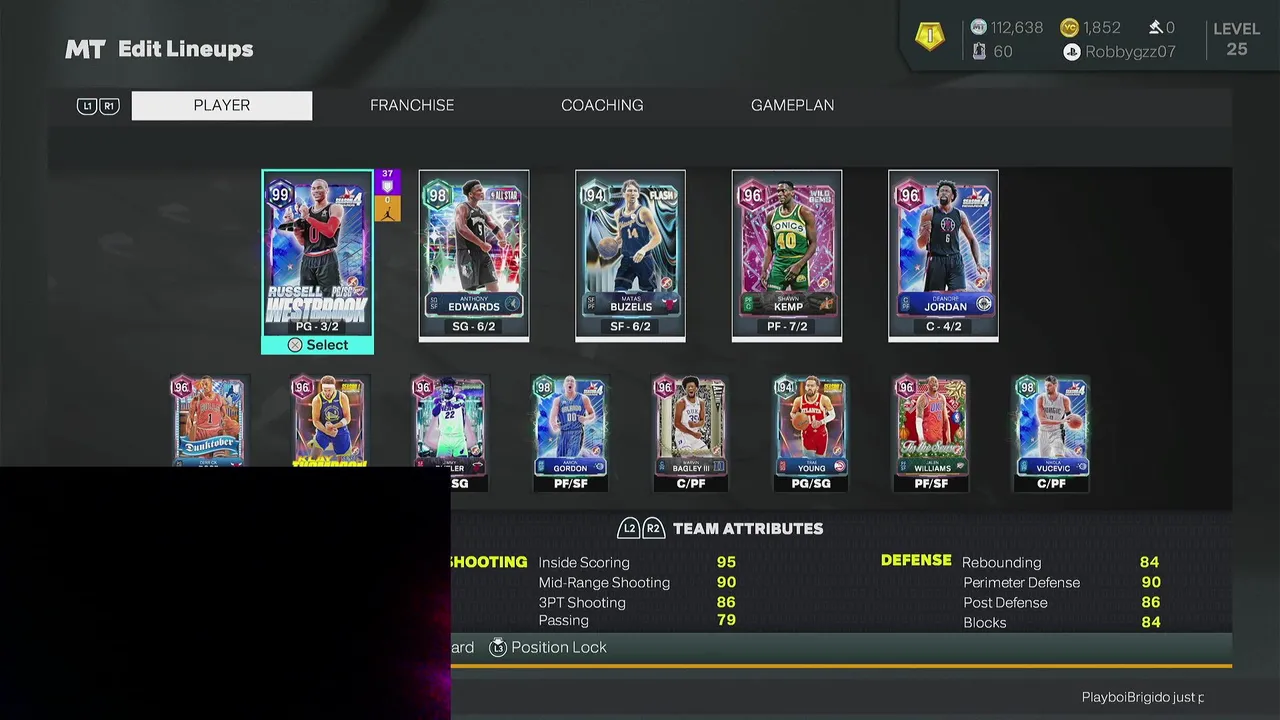1280x720 pixels.
Task: Click the Rebounding attribute label
Action: coord(1001,563)
